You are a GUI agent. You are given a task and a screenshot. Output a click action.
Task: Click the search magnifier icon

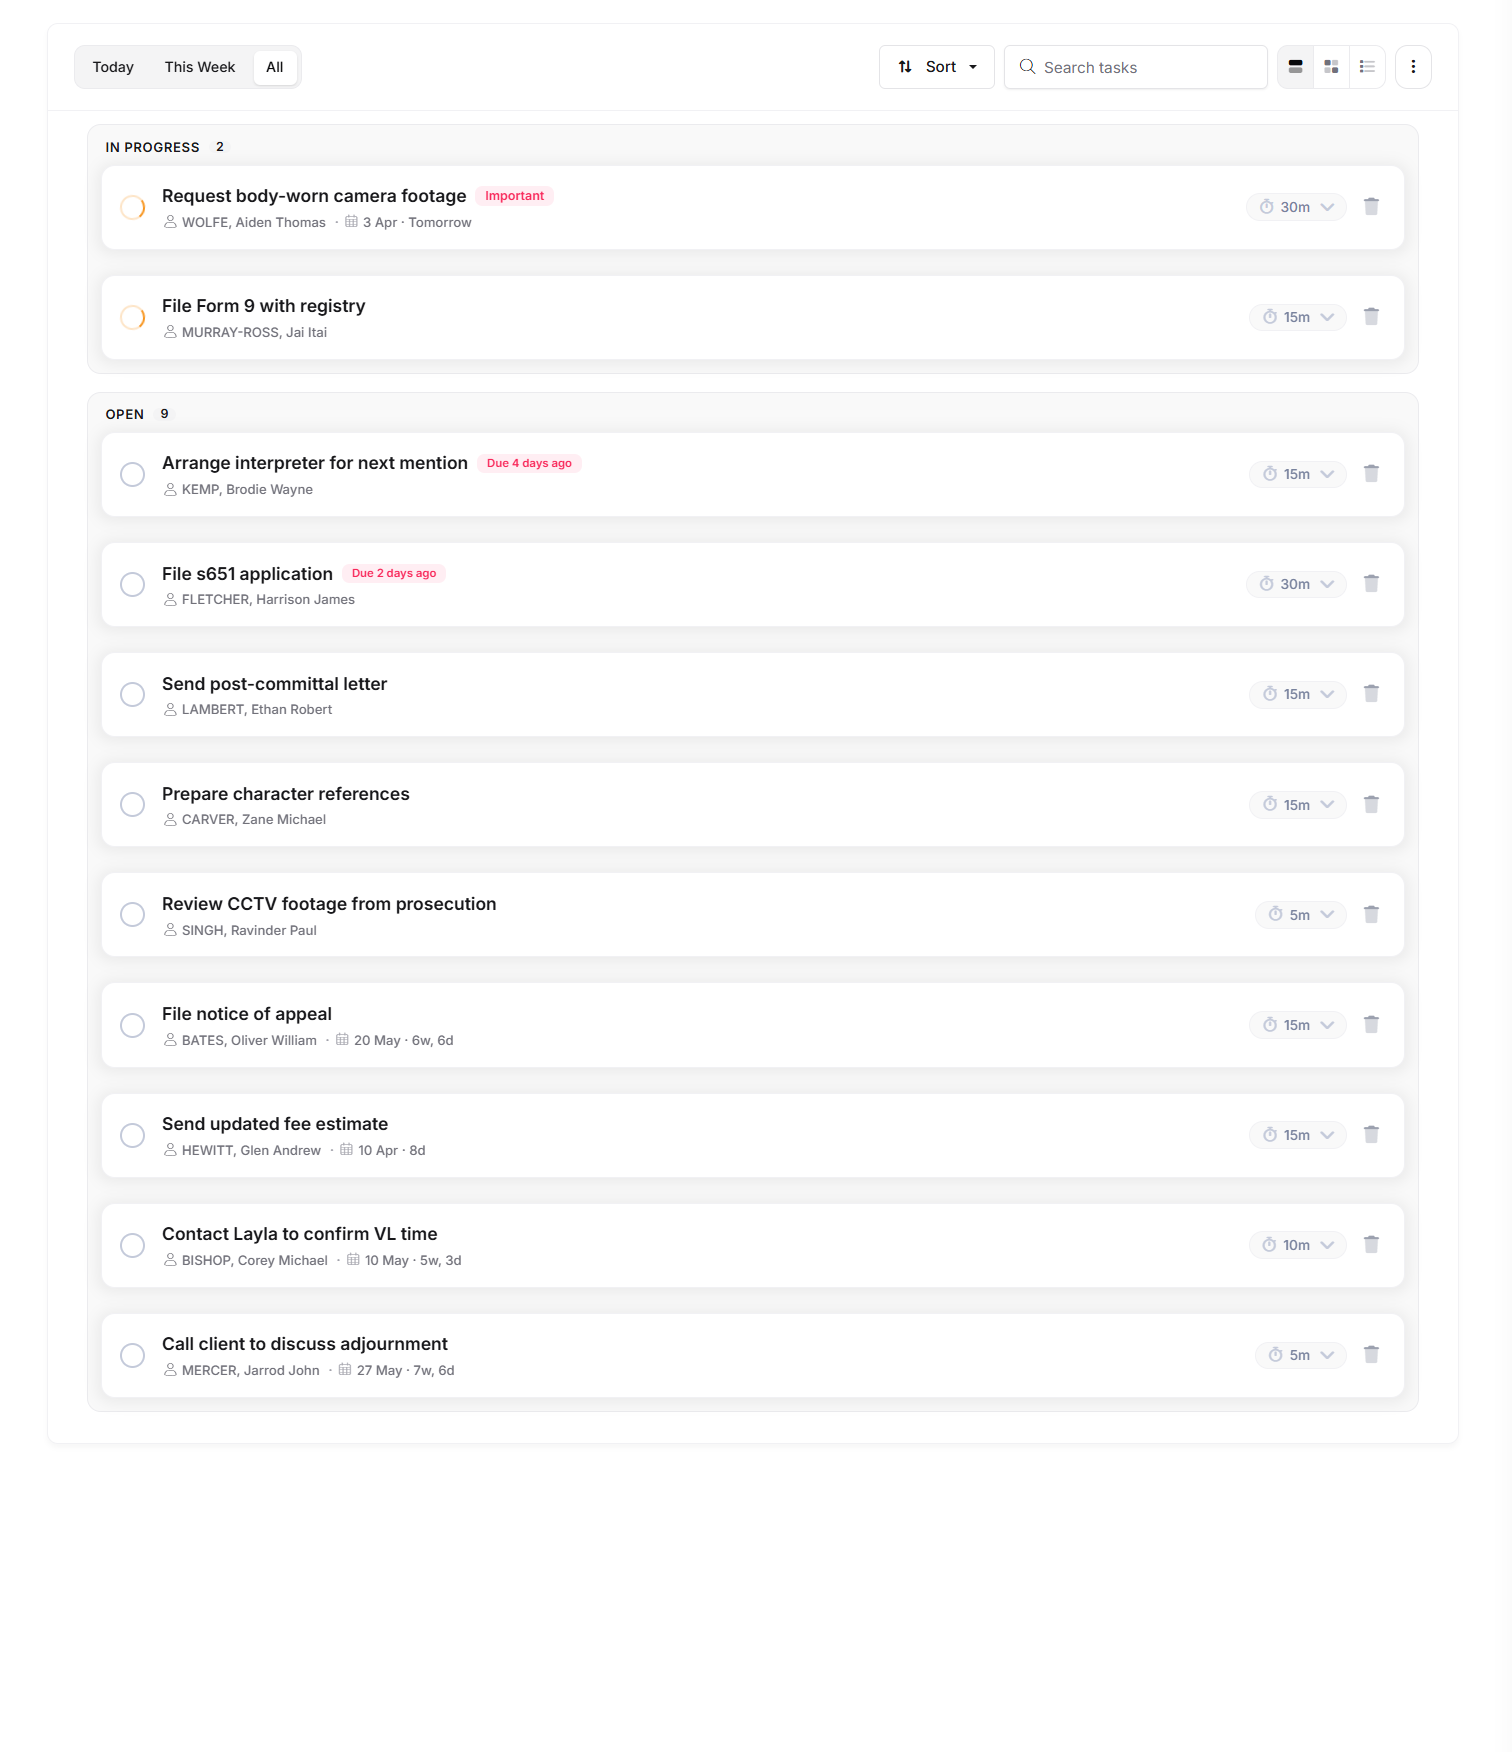coord(1027,66)
